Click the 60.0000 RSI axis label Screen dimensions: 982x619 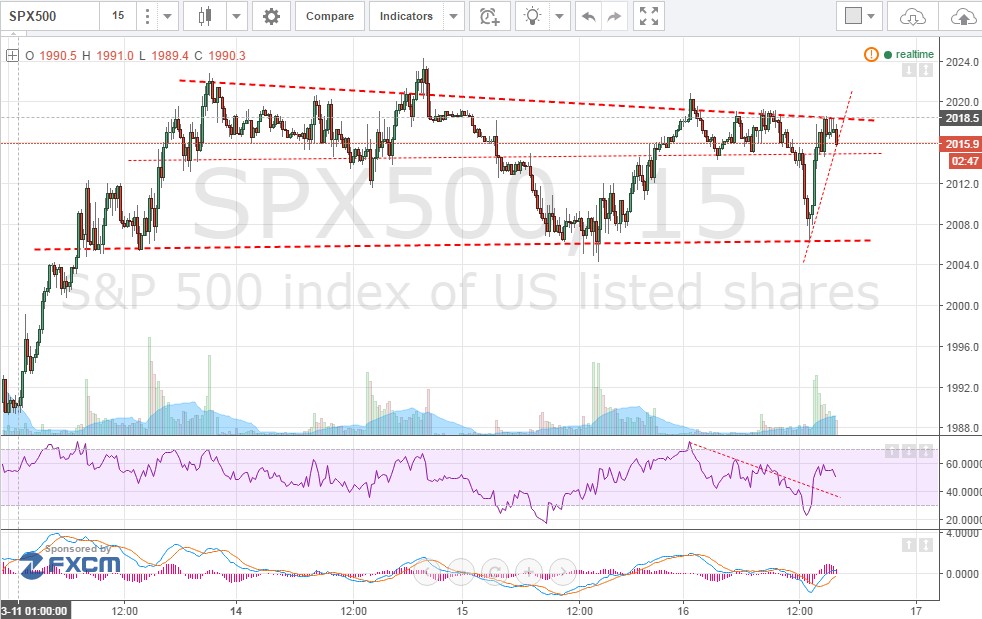coord(963,464)
